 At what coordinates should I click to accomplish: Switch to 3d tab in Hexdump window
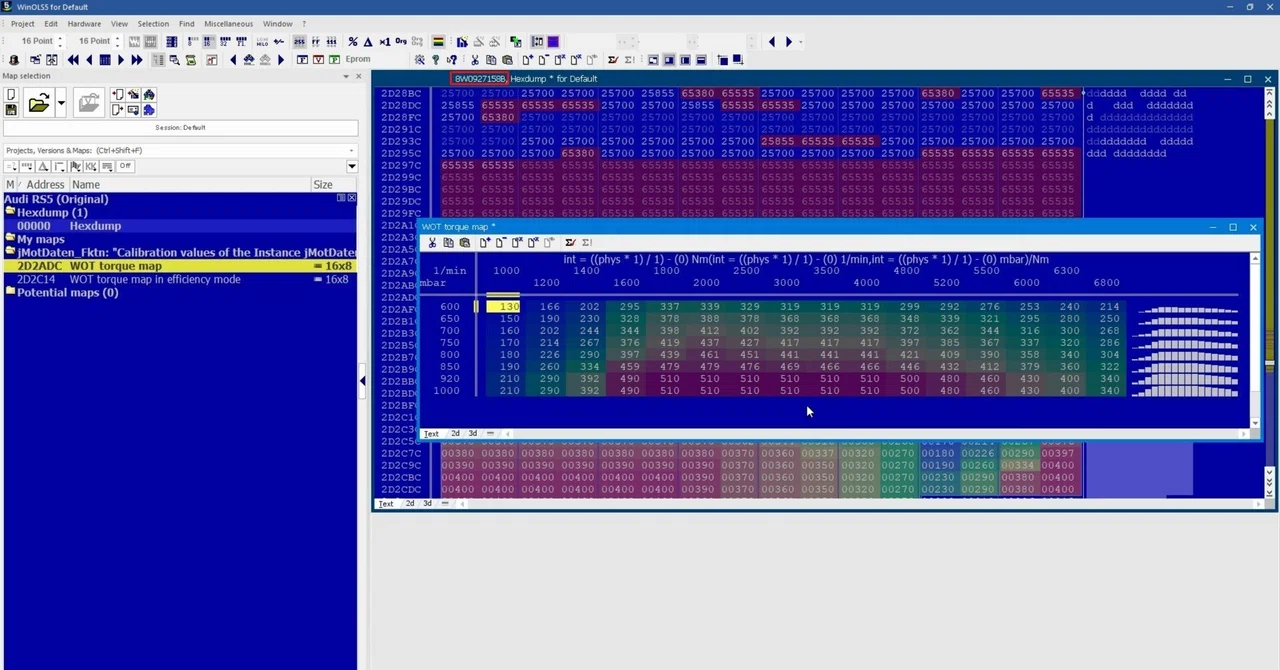click(x=427, y=503)
